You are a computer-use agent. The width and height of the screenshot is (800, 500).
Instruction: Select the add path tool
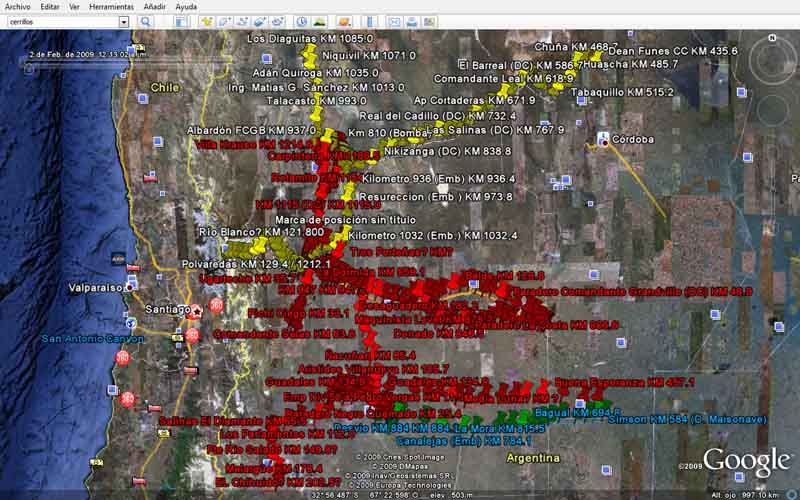(x=242, y=21)
